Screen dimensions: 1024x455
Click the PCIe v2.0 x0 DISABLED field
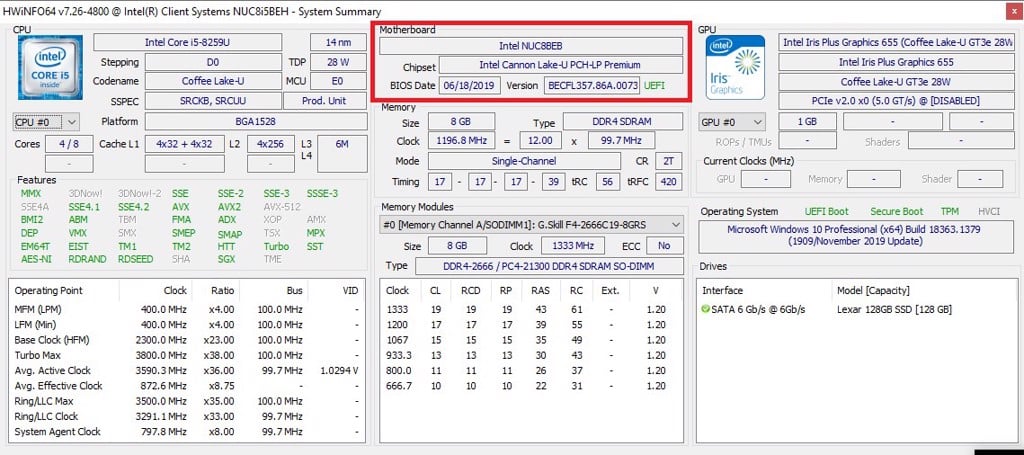pos(897,101)
